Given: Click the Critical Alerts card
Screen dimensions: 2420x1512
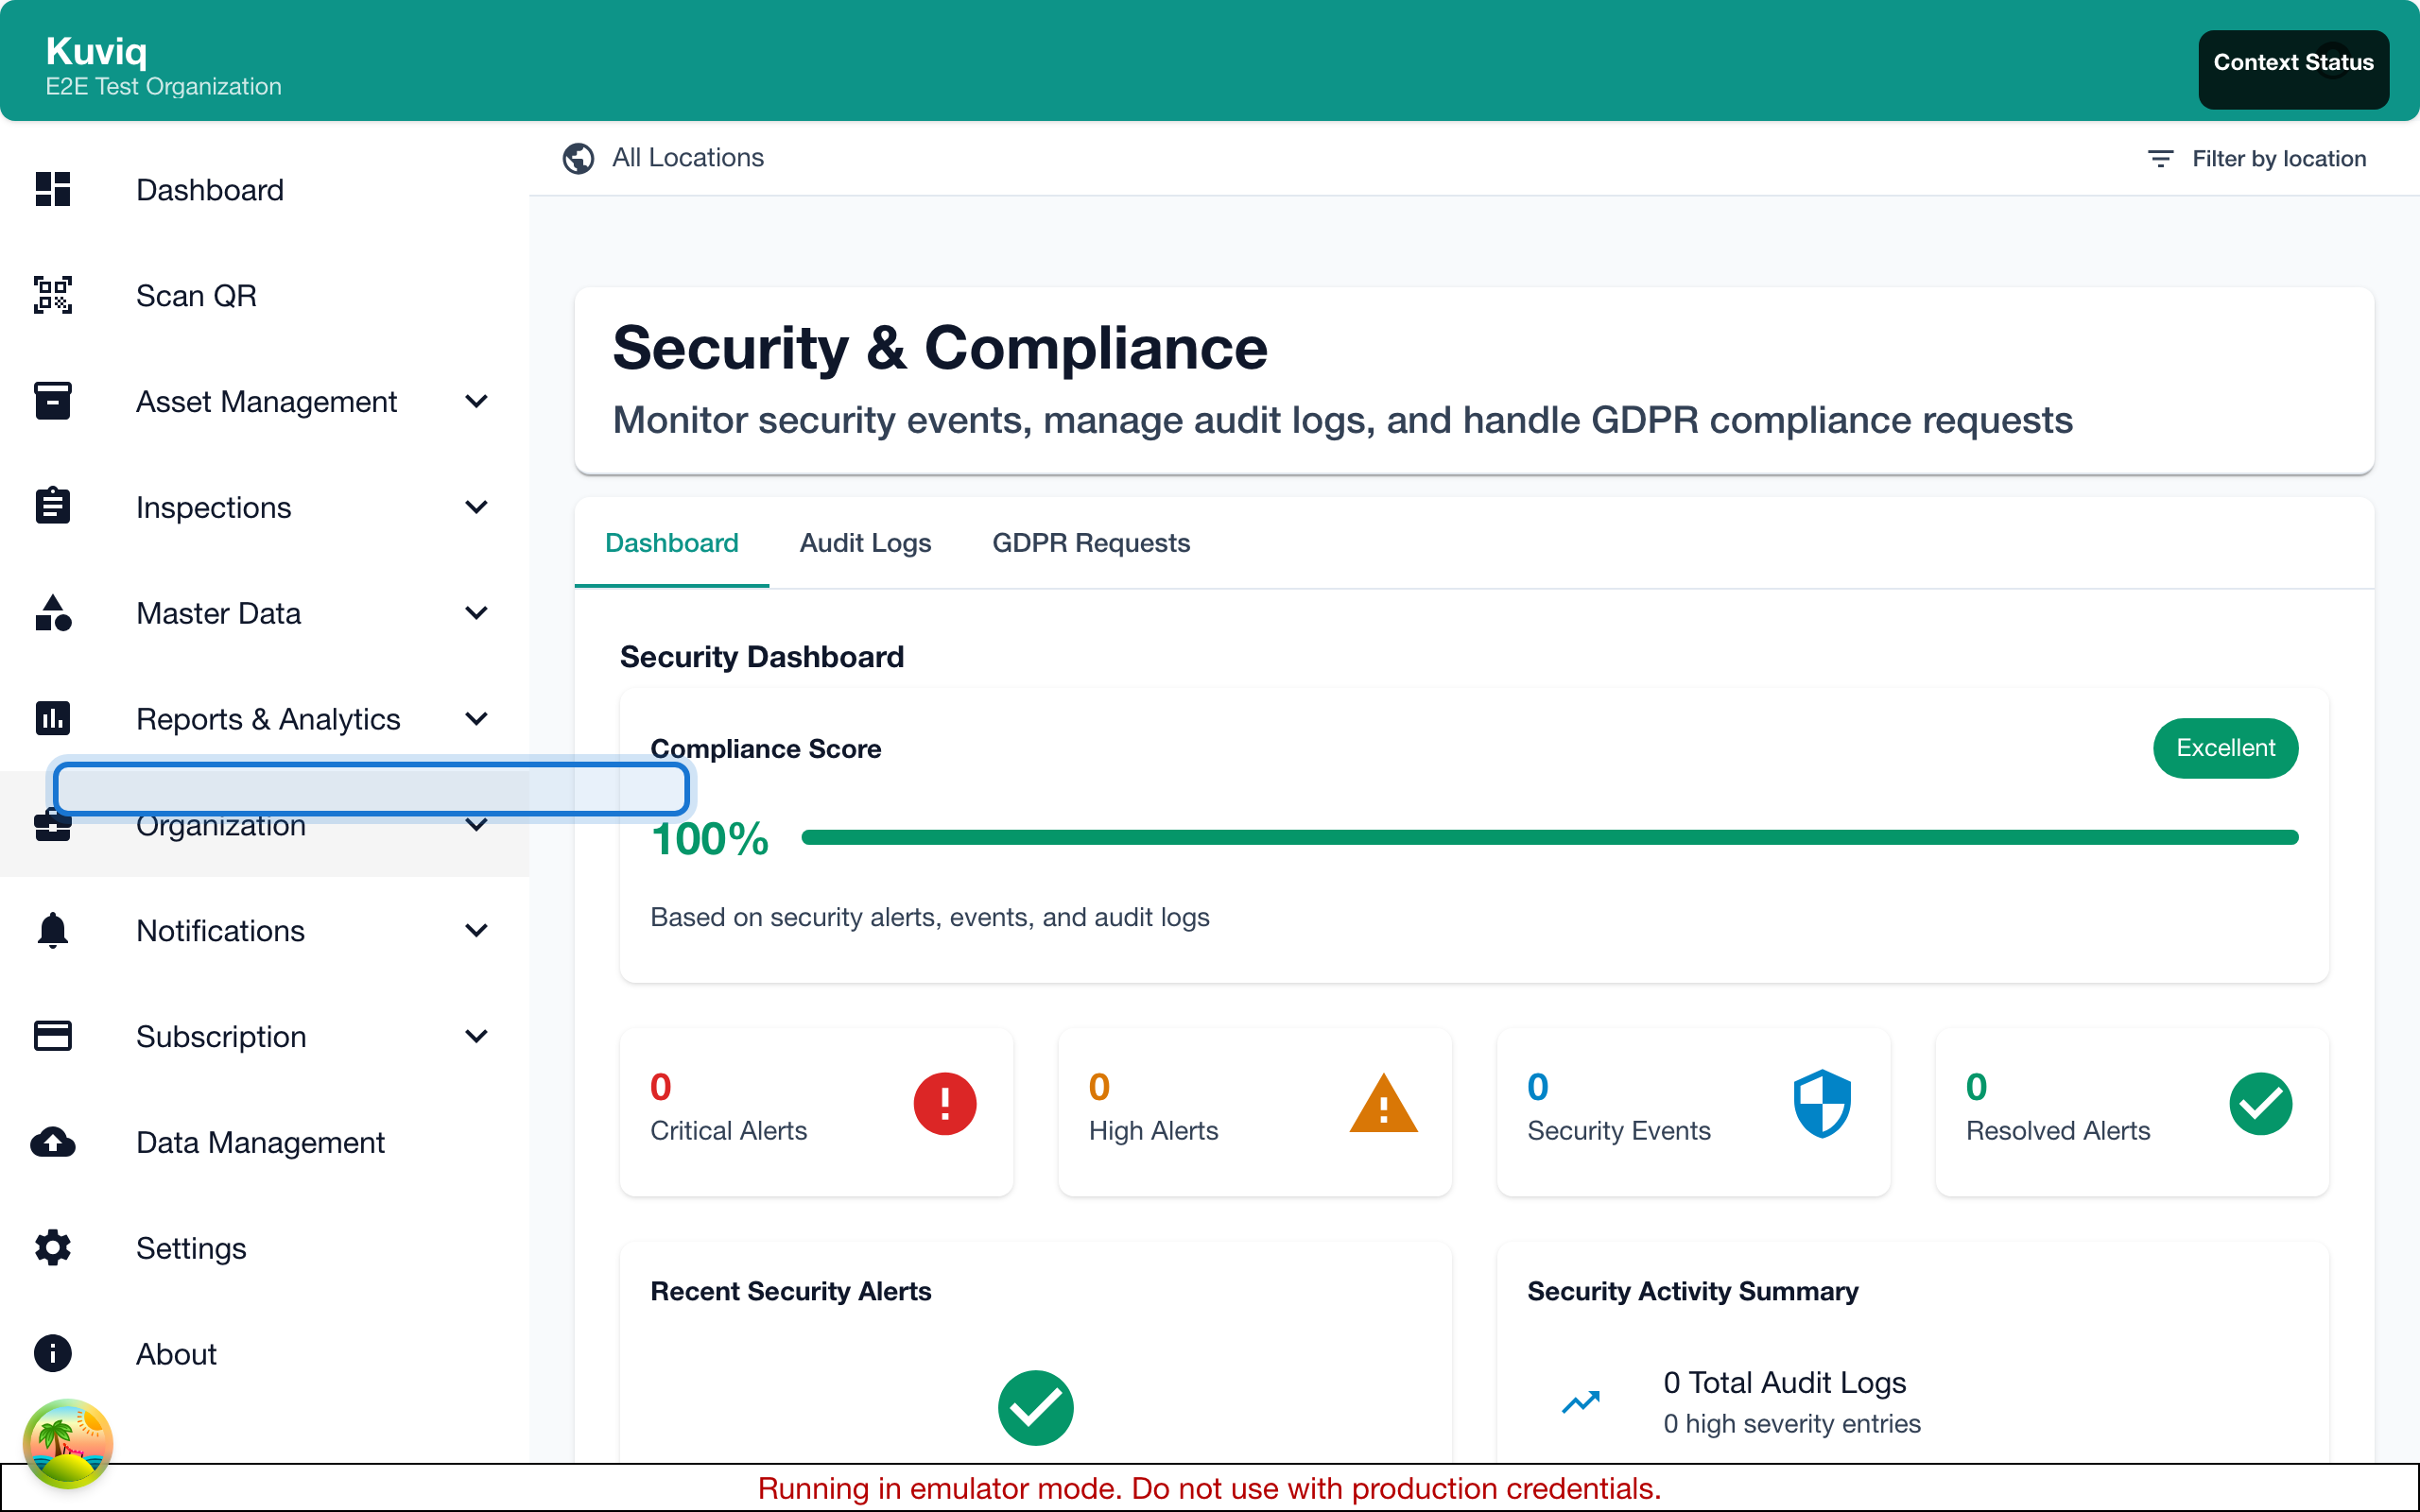Looking at the screenshot, I should (x=816, y=1111).
